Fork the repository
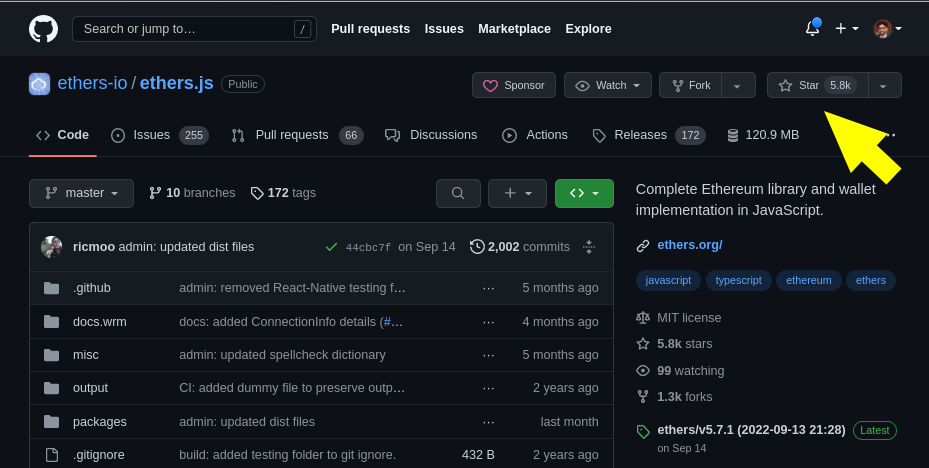929x468 pixels. 690,85
